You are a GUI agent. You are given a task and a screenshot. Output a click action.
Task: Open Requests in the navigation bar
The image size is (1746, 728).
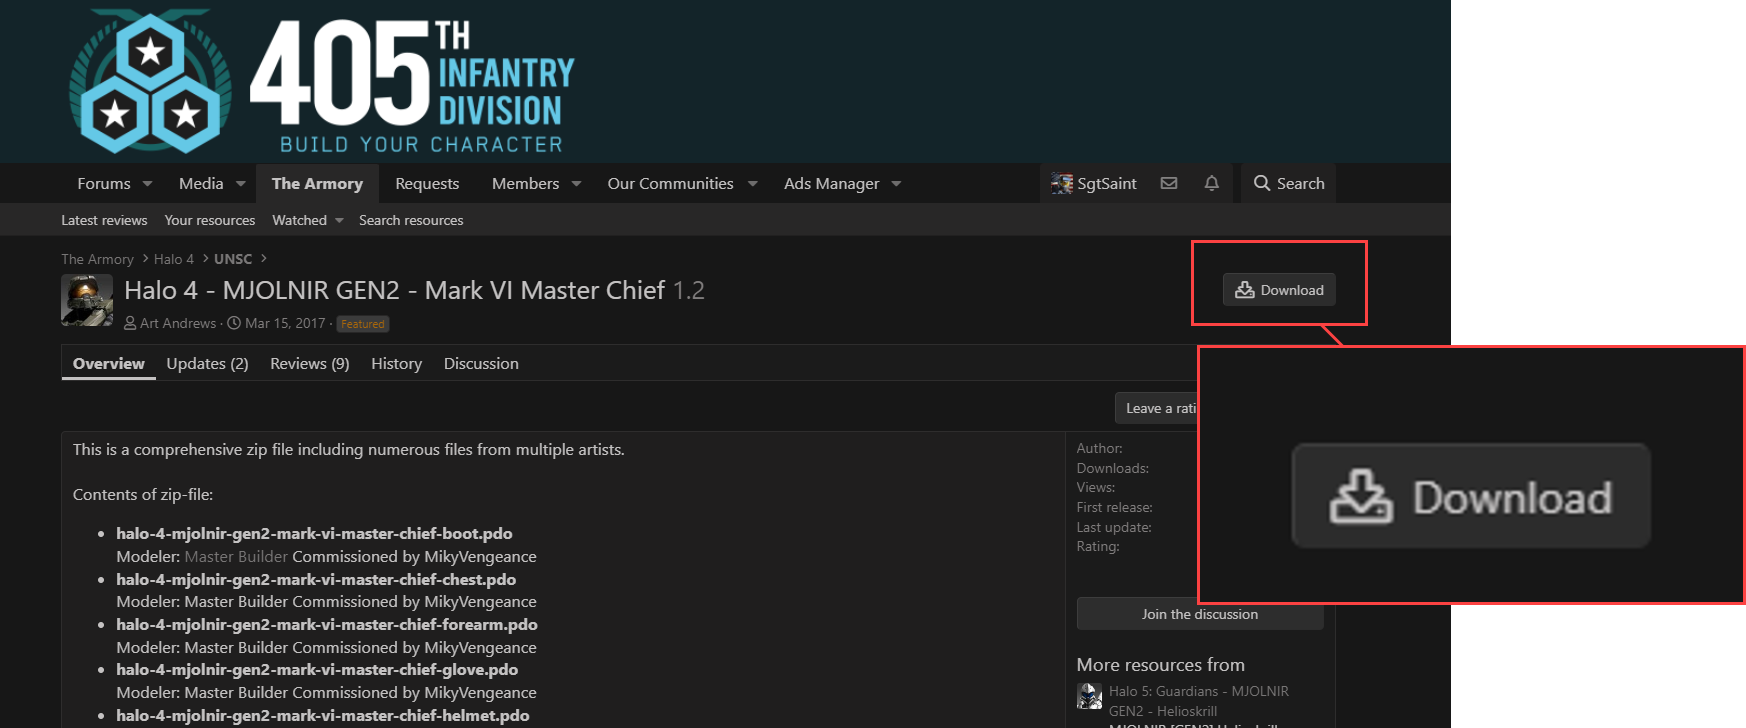427,183
